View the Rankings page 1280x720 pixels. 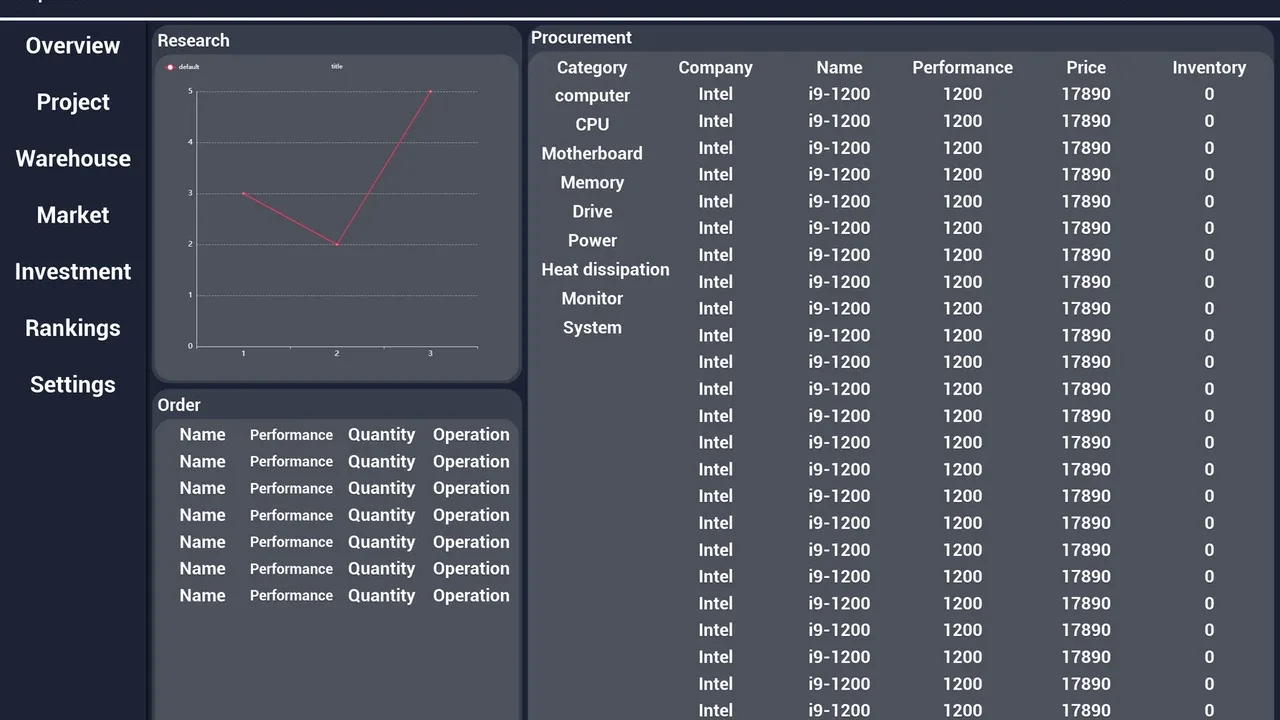(73, 328)
